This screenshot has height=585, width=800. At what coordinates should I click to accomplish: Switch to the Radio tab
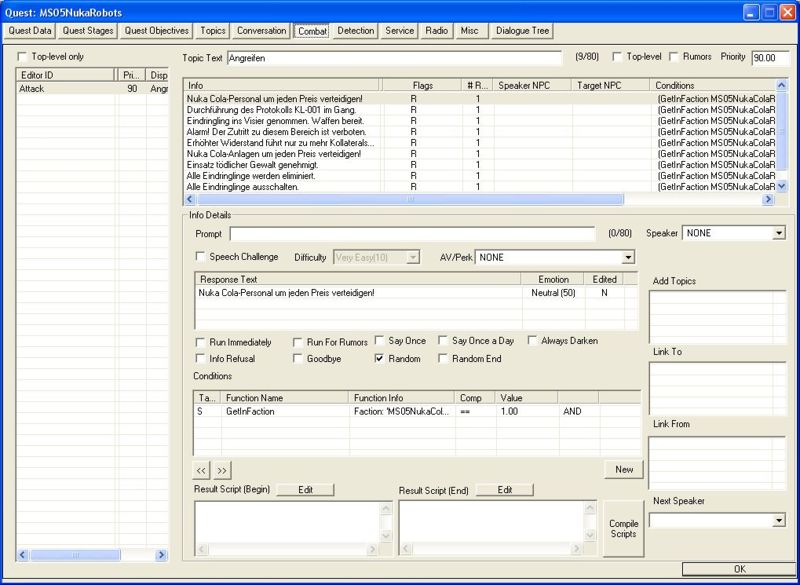click(437, 31)
